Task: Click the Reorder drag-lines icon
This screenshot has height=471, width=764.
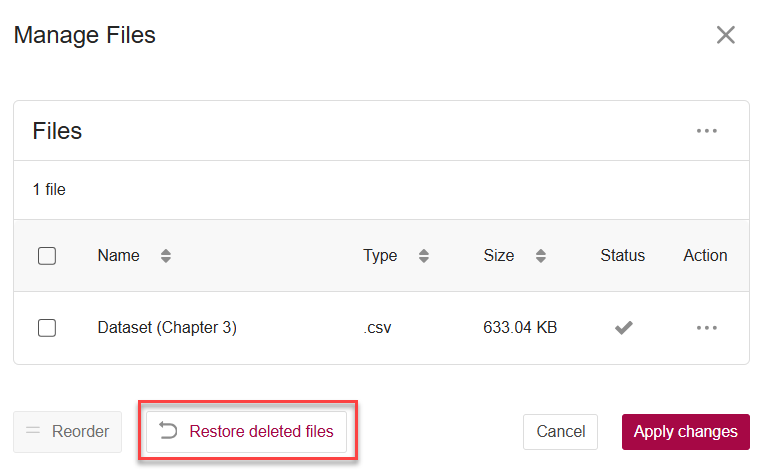Action: pyautogui.click(x=33, y=431)
